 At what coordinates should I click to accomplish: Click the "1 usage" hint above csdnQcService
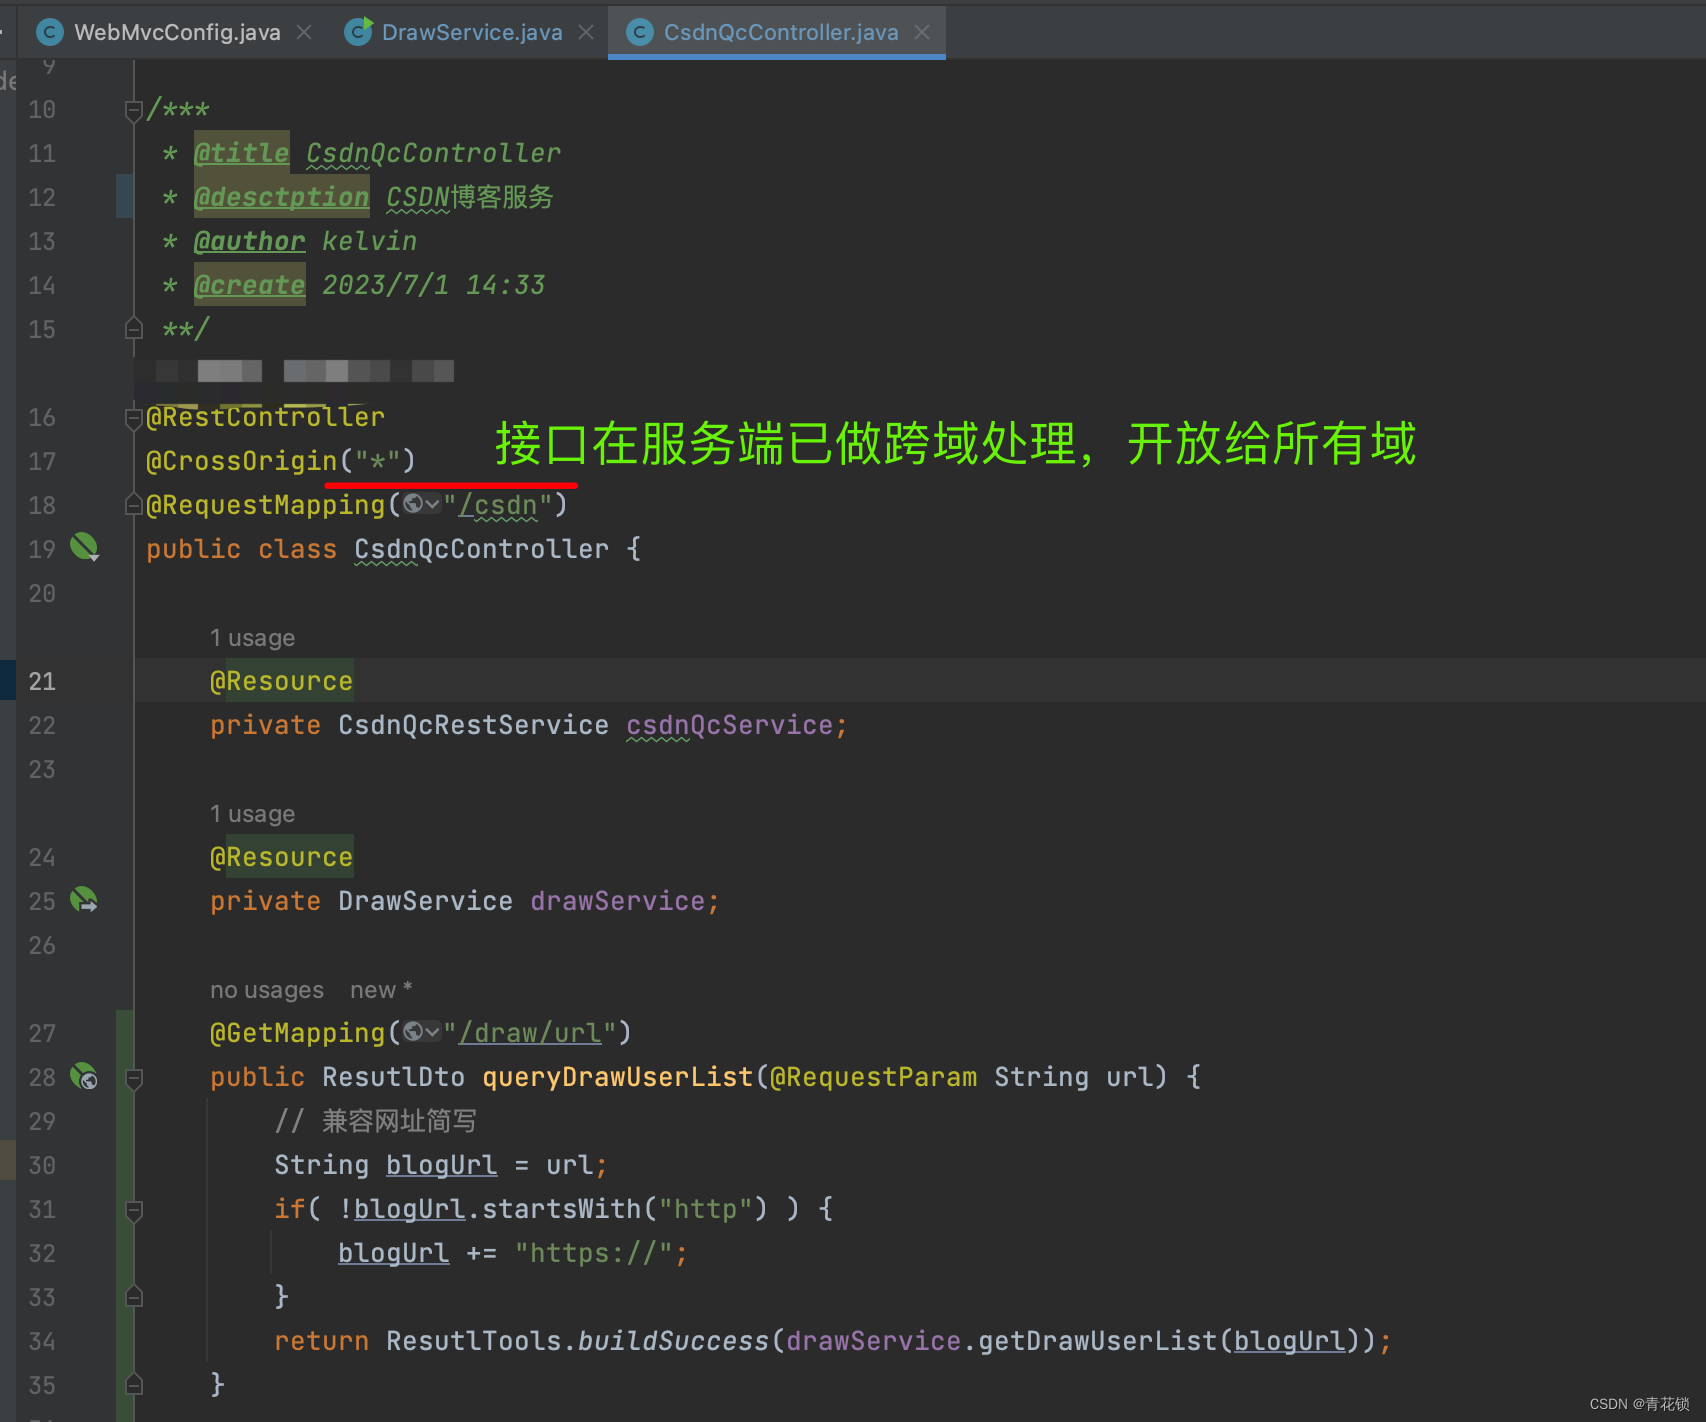pyautogui.click(x=252, y=638)
